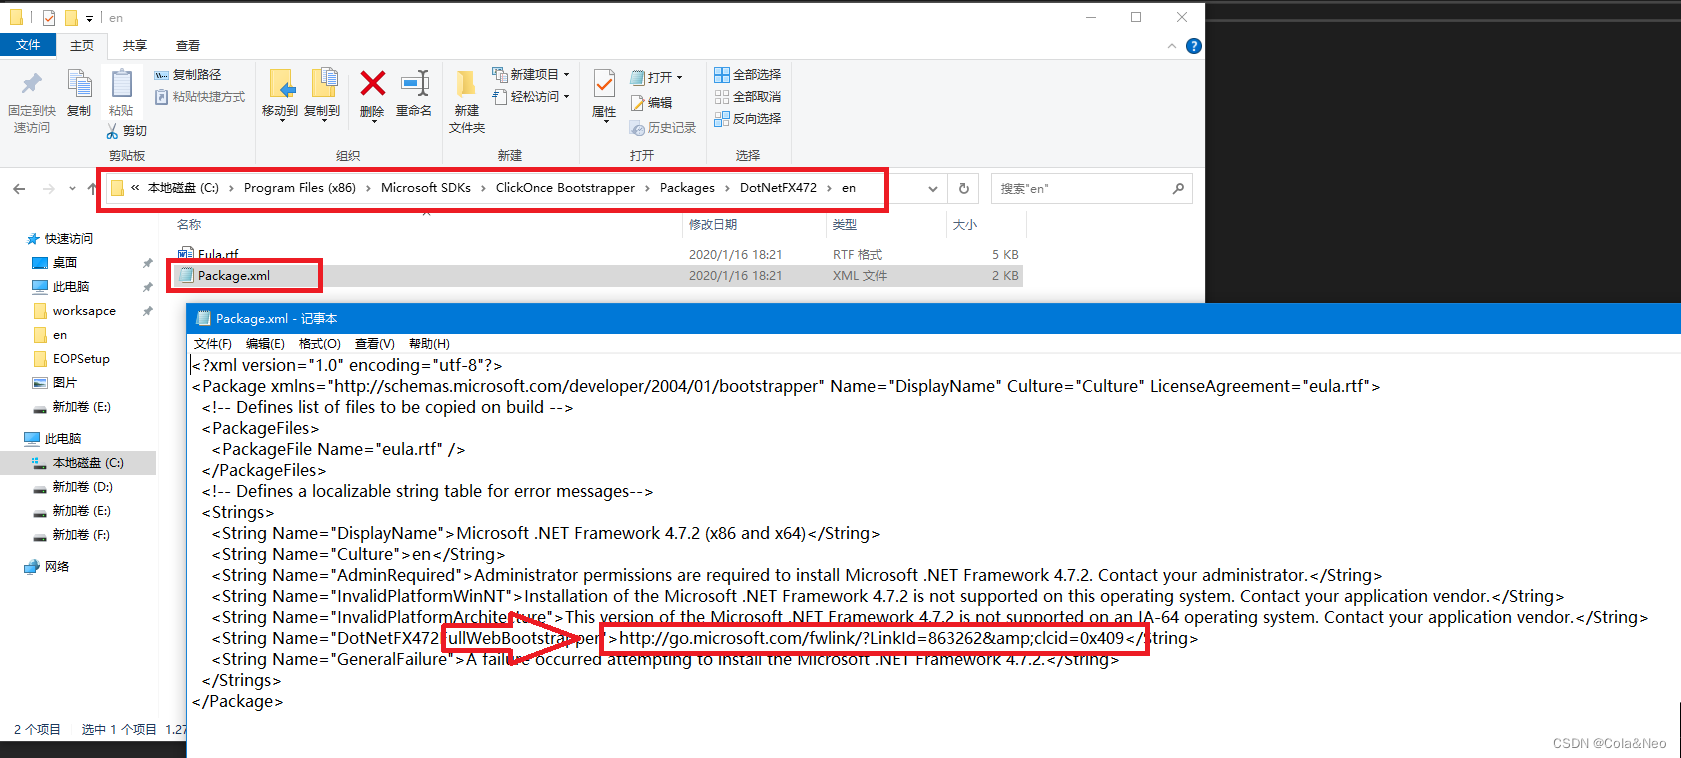This screenshot has width=1681, height=758.
Task: Click Paste shortcut (粘贴快捷方式)
Action: coord(199,97)
